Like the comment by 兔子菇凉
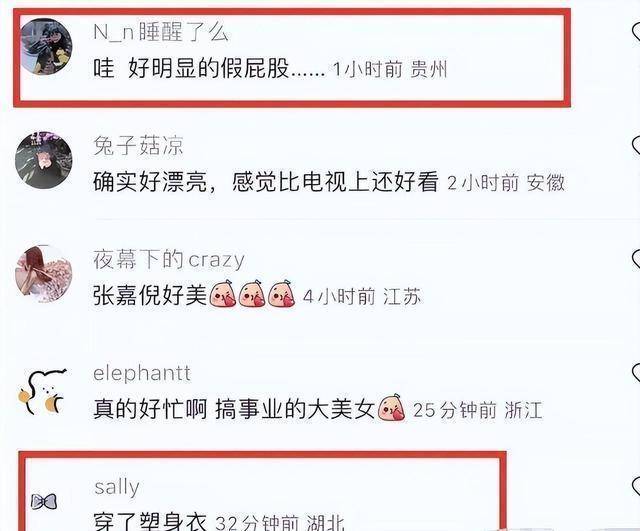Image resolution: width=640 pixels, height=531 pixels. click(x=636, y=146)
